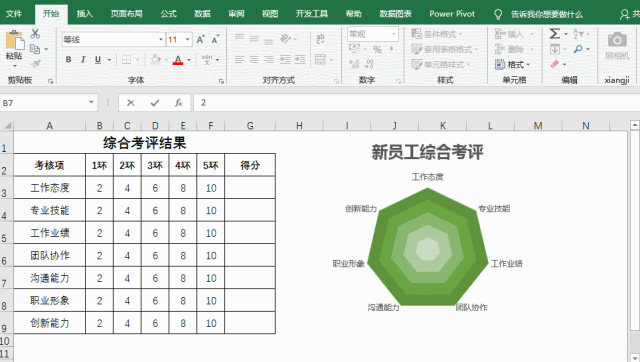The width and height of the screenshot is (640, 362).
Task: Toggle Bold formatting
Action: point(69,60)
